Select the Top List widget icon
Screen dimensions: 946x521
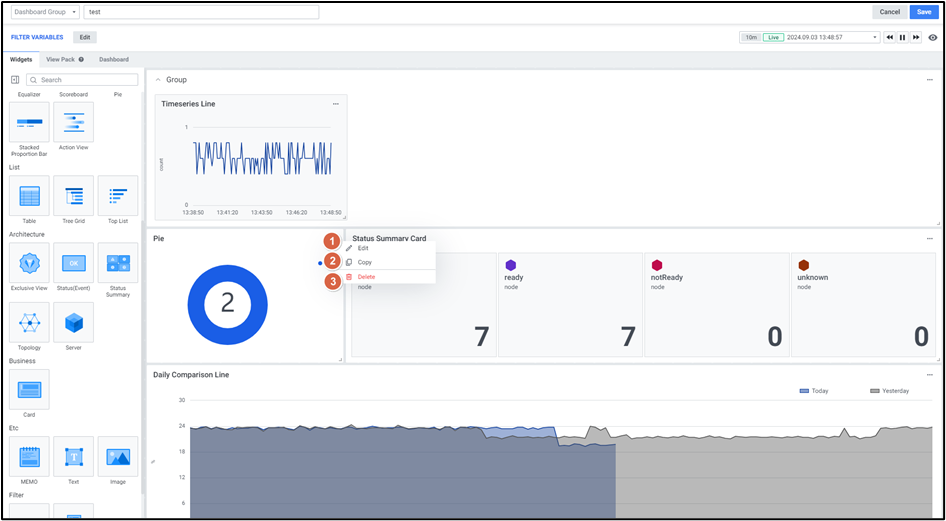tap(118, 196)
